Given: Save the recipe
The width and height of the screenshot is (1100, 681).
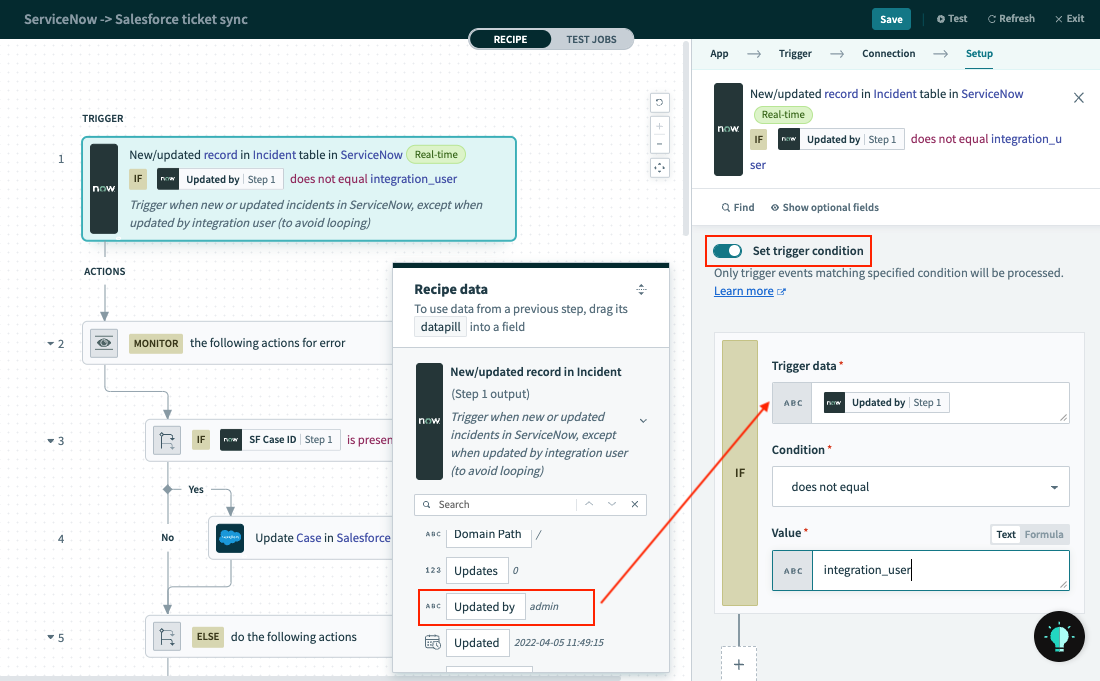Looking at the screenshot, I should (x=891, y=18).
